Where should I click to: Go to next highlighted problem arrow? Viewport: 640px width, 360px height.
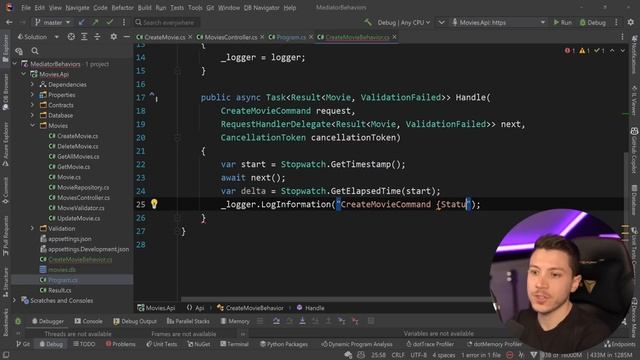[x=622, y=51]
